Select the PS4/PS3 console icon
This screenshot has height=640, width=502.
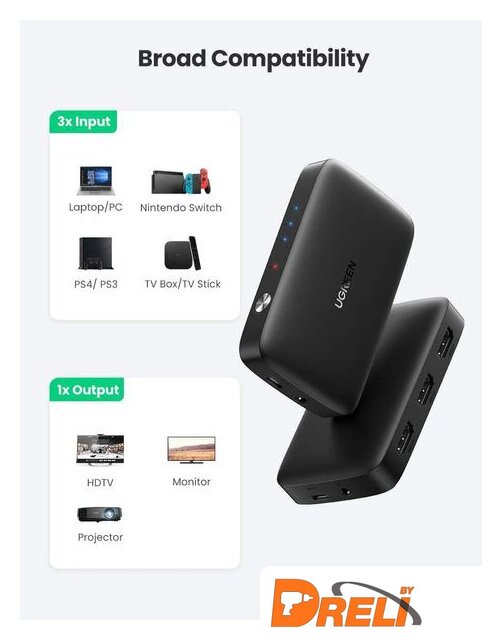point(96,253)
